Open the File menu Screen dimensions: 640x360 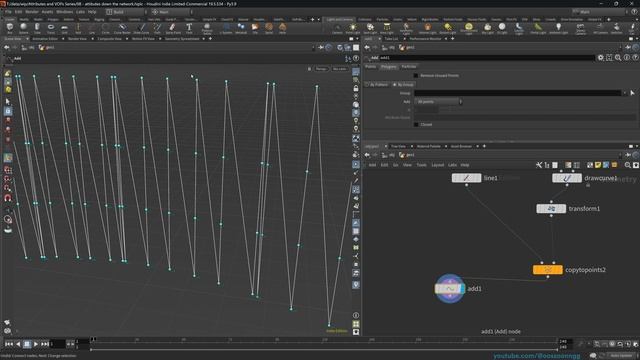click(8, 12)
